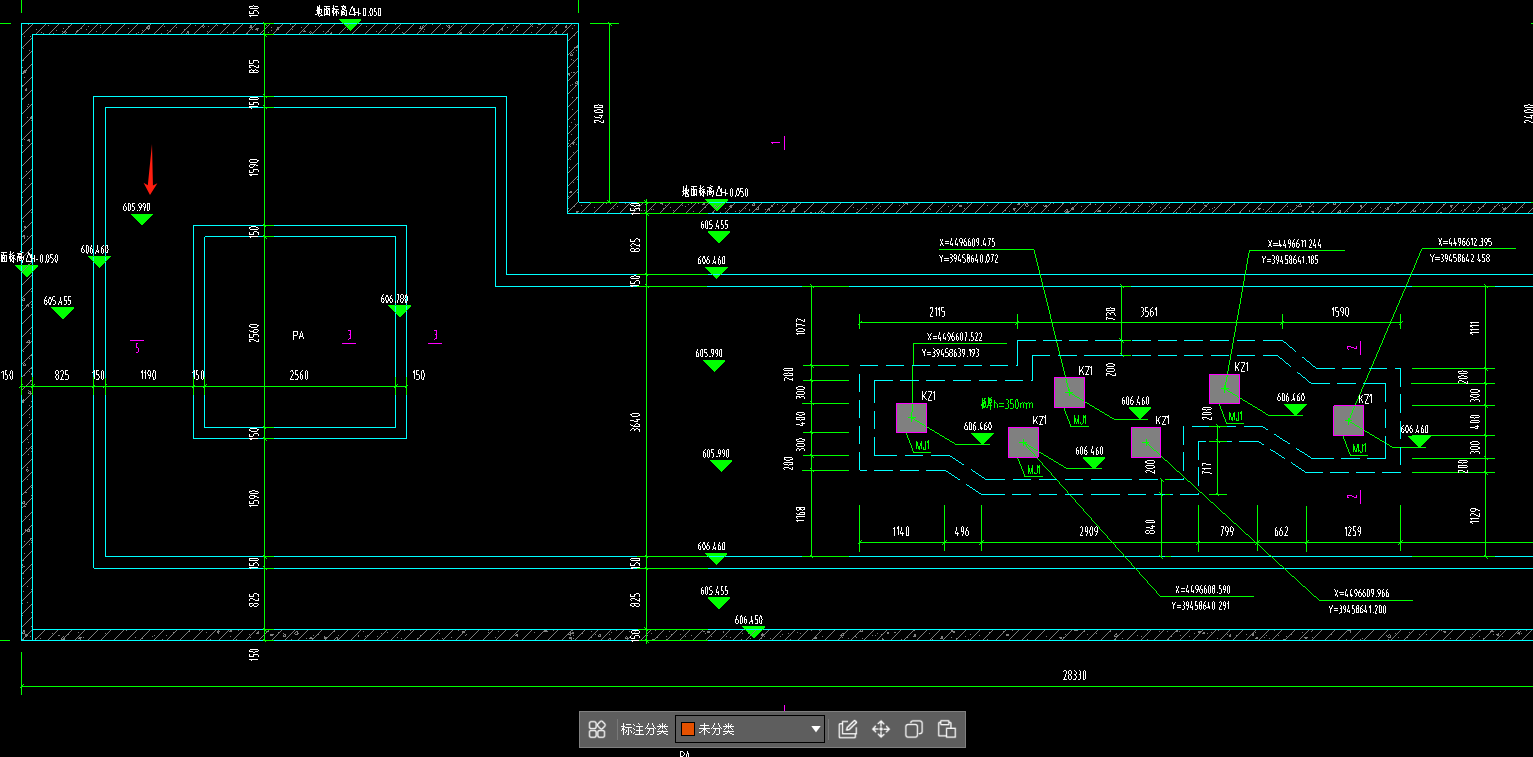Click the 28330 overall dimension text
The image size is (1533, 757).
pyautogui.click(x=1074, y=676)
